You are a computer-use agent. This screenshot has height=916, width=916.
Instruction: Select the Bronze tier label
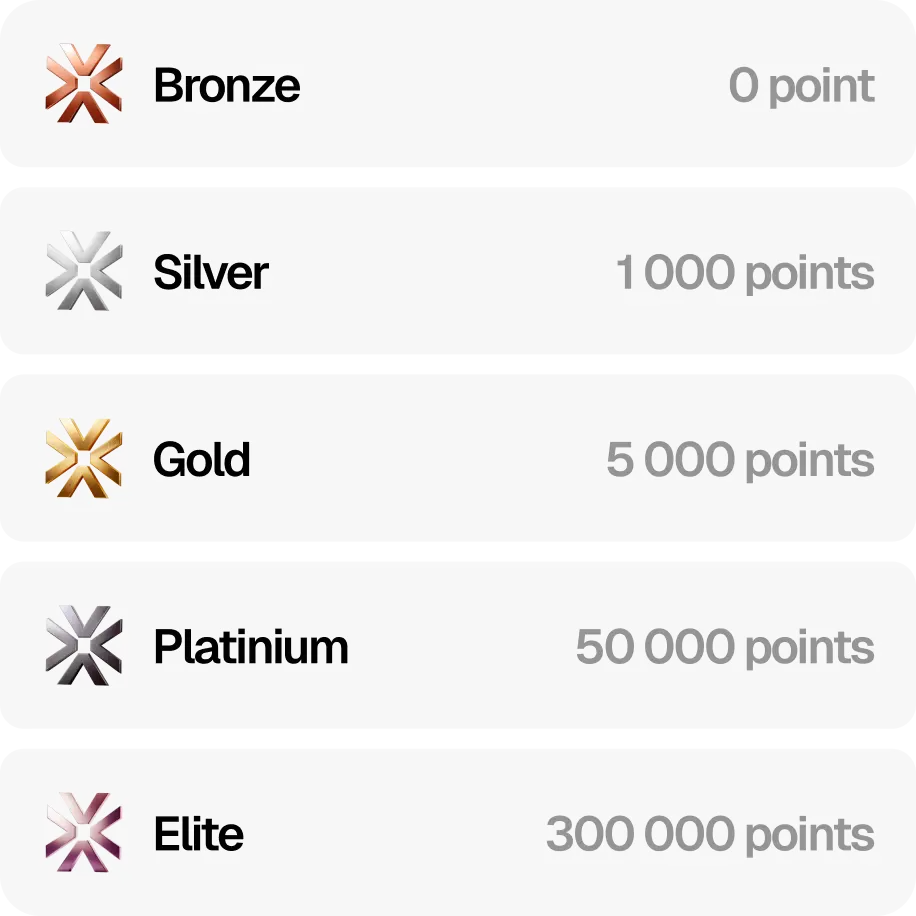227,85
